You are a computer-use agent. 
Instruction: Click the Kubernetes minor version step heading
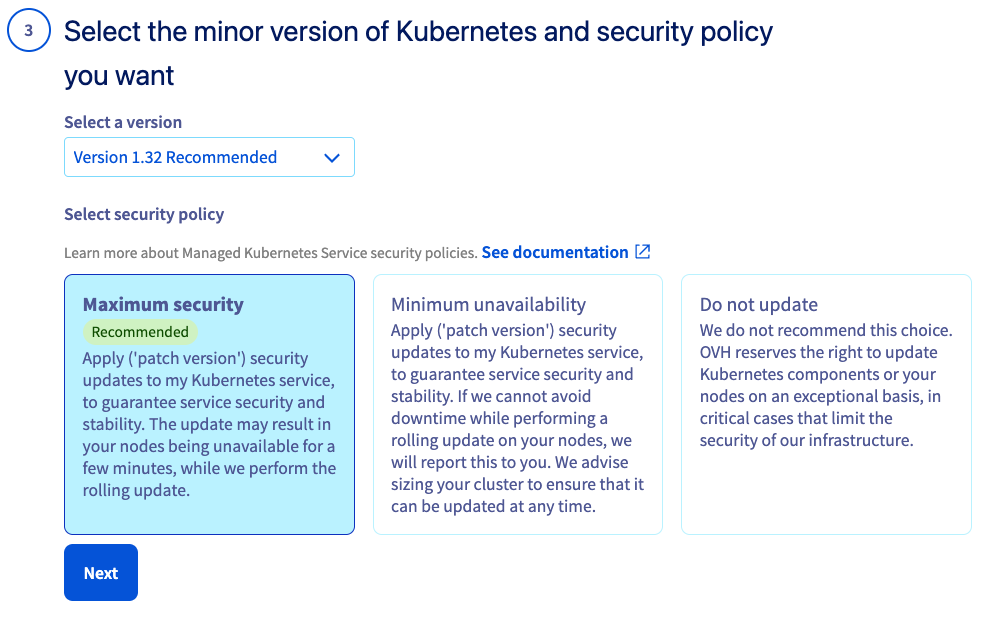pyautogui.click(x=418, y=53)
